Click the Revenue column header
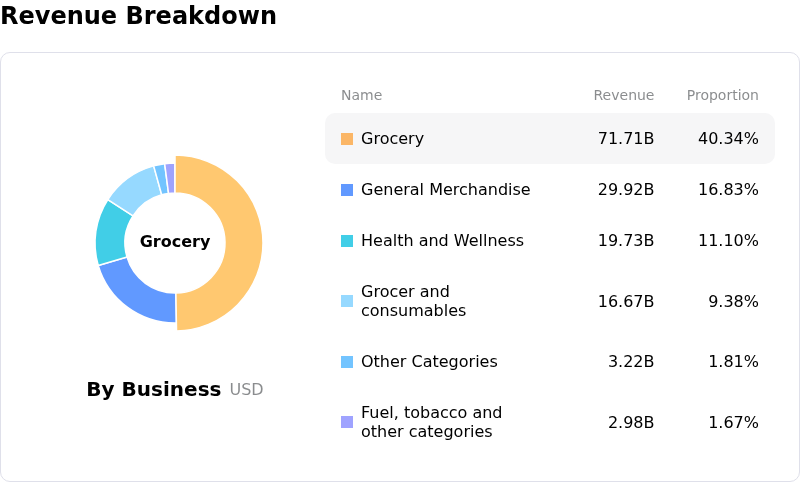Viewport: 800px width, 482px height. (623, 96)
